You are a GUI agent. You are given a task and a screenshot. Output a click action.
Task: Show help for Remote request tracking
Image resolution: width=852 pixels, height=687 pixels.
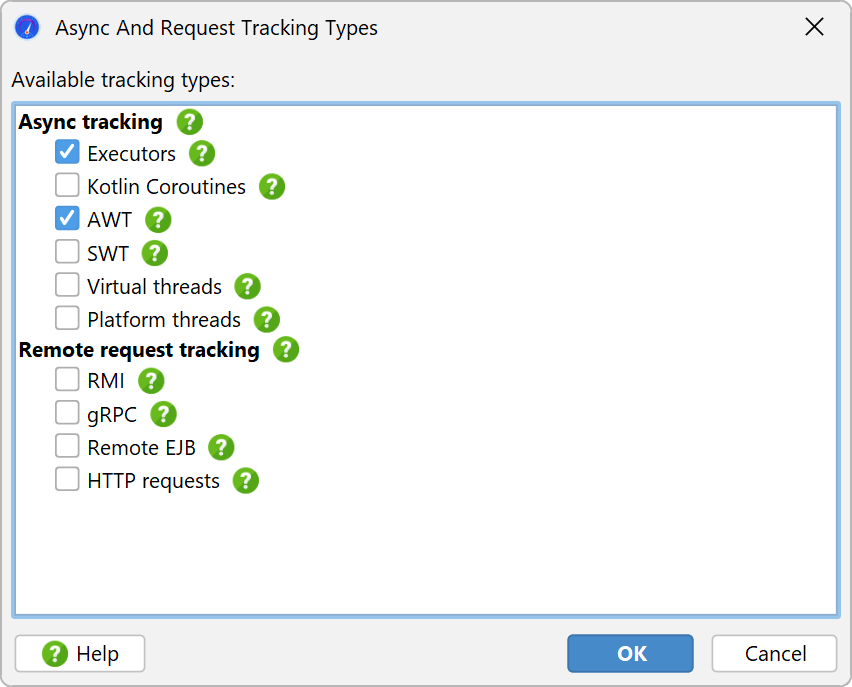tap(286, 349)
